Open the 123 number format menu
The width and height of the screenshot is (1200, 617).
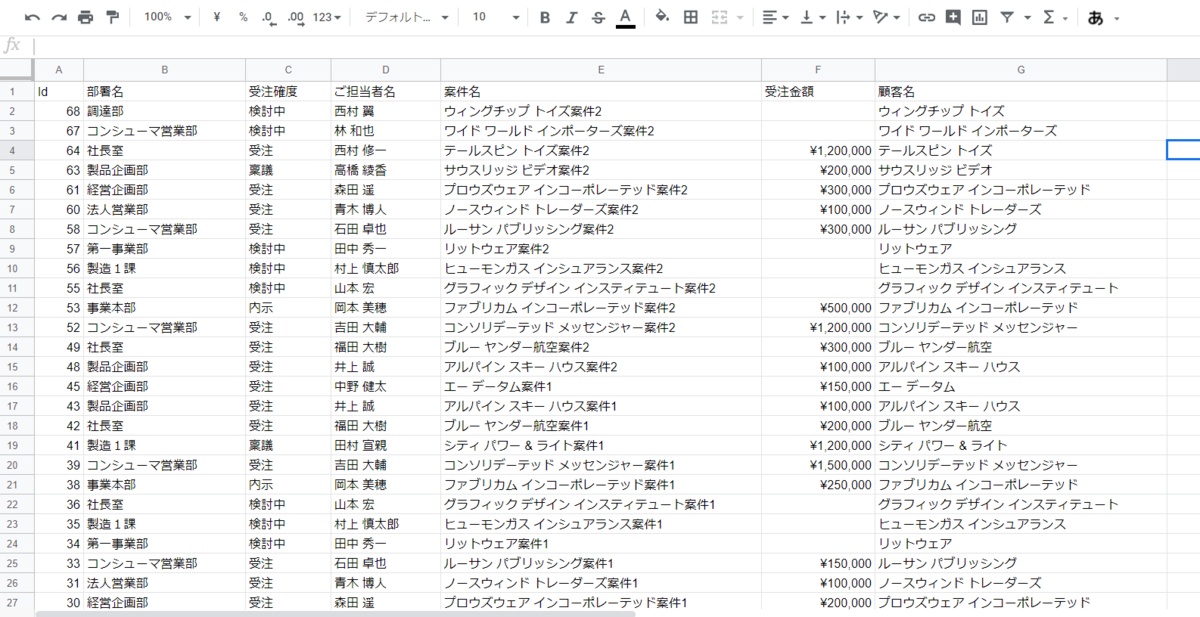click(x=326, y=17)
